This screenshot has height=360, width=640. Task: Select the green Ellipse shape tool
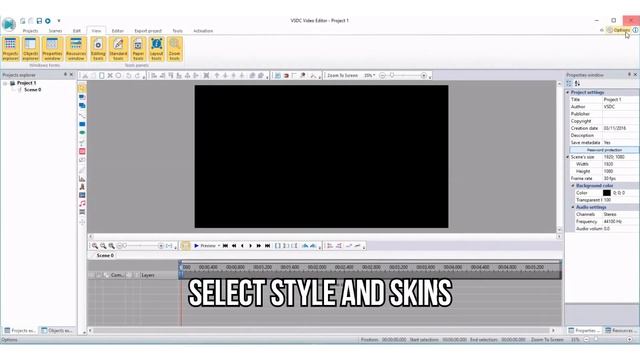pos(82,133)
